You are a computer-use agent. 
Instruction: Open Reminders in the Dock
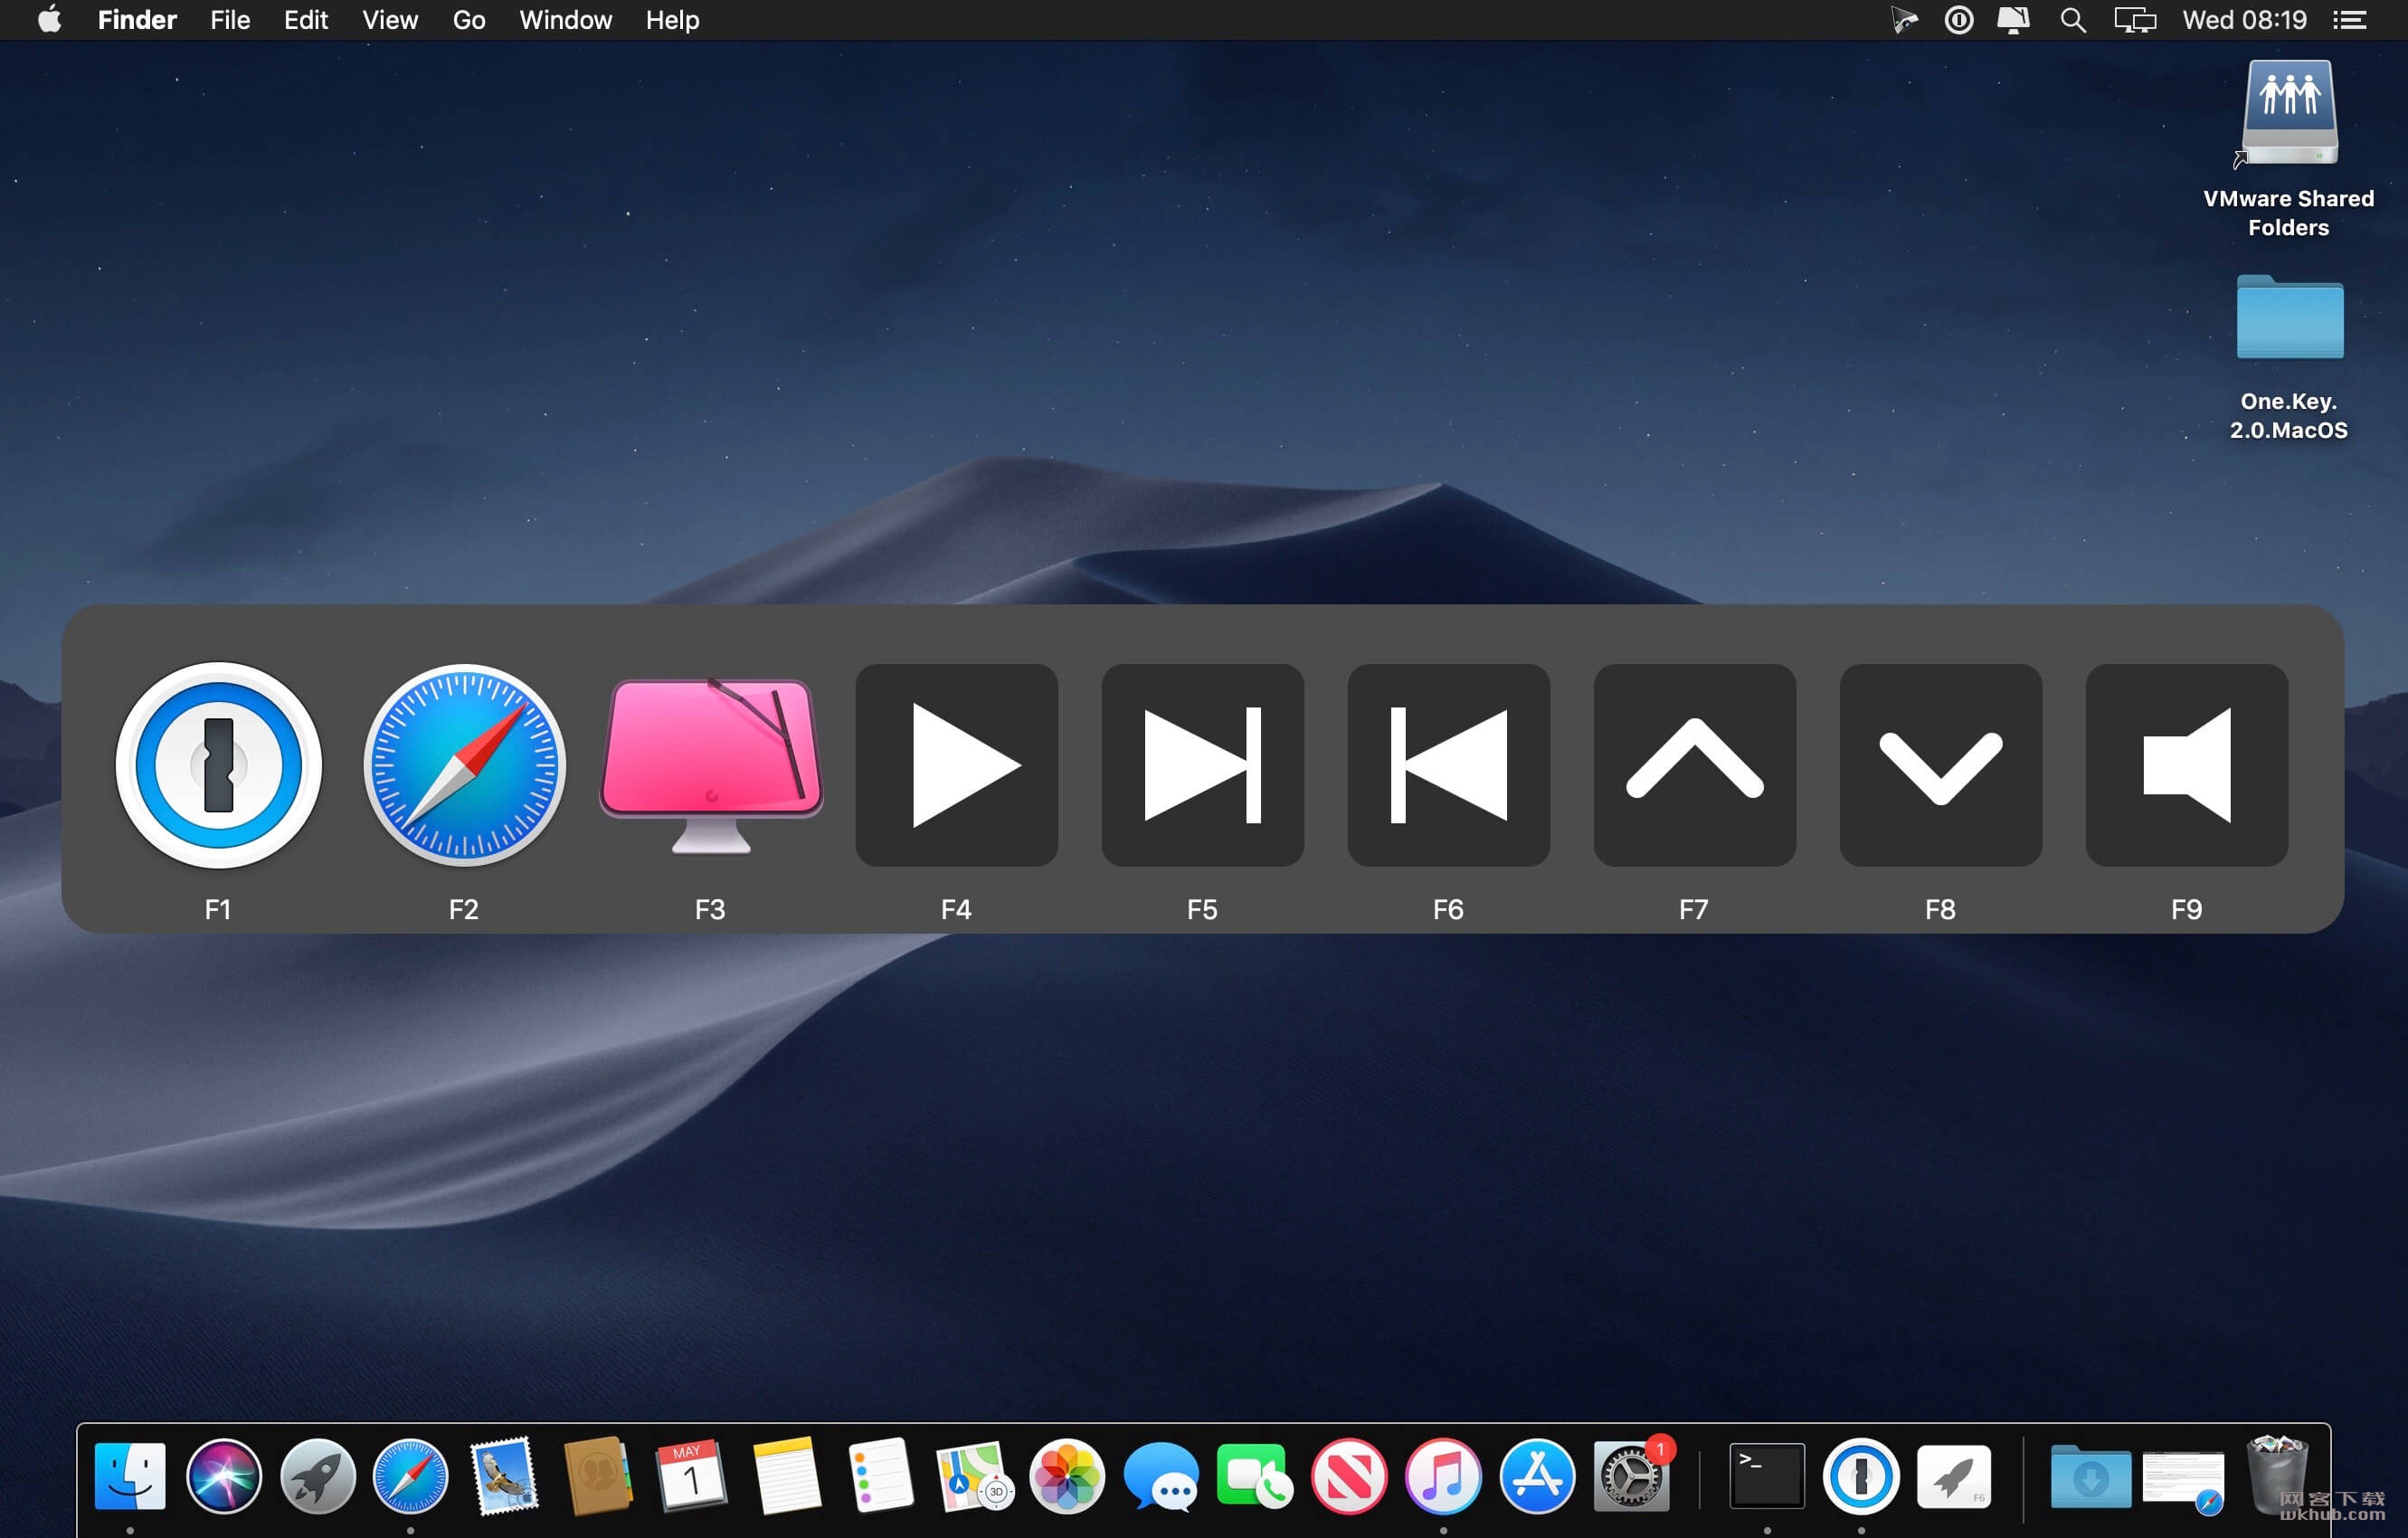coord(880,1476)
